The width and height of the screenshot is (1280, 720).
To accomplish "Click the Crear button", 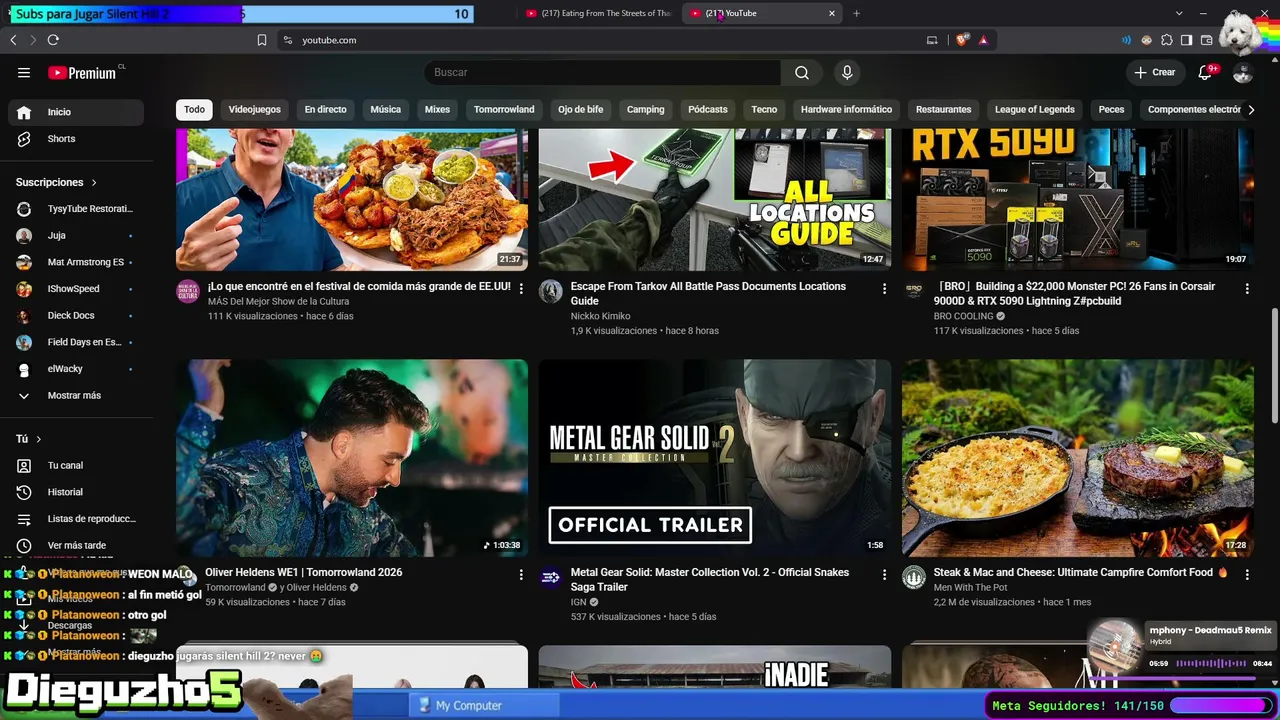I will 1155,72.
